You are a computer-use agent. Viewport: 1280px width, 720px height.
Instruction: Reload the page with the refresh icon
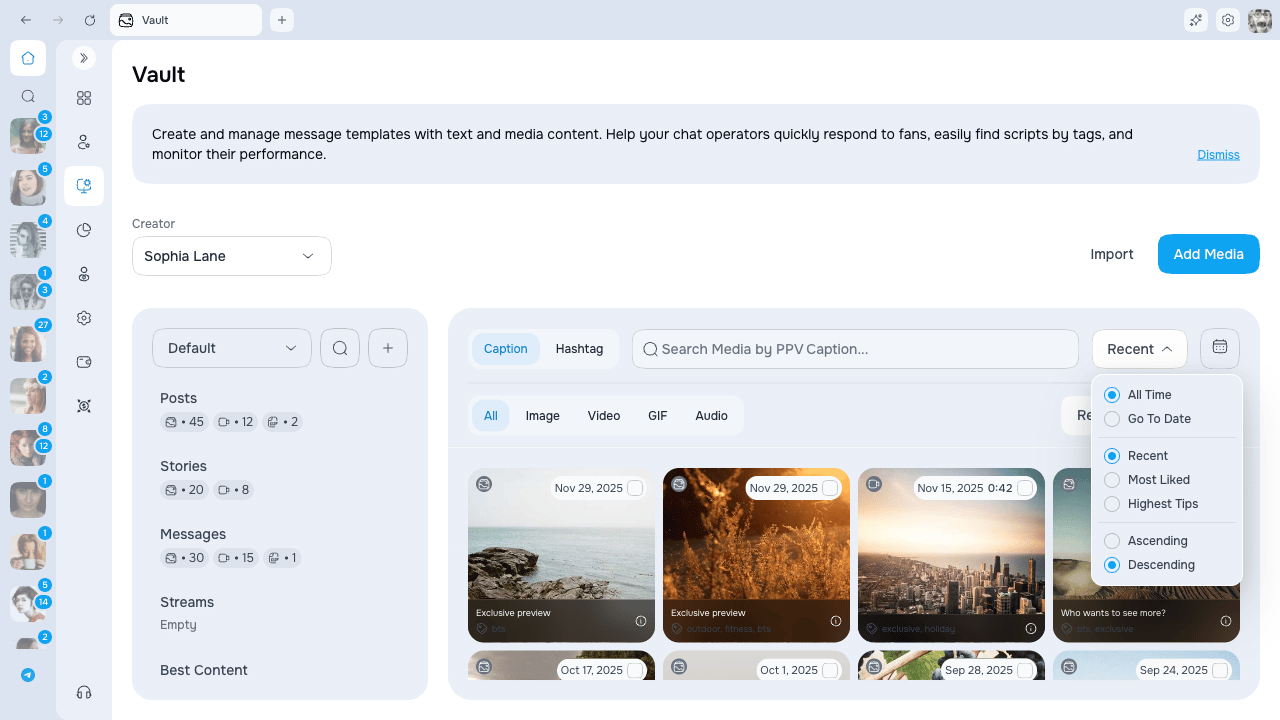[90, 20]
